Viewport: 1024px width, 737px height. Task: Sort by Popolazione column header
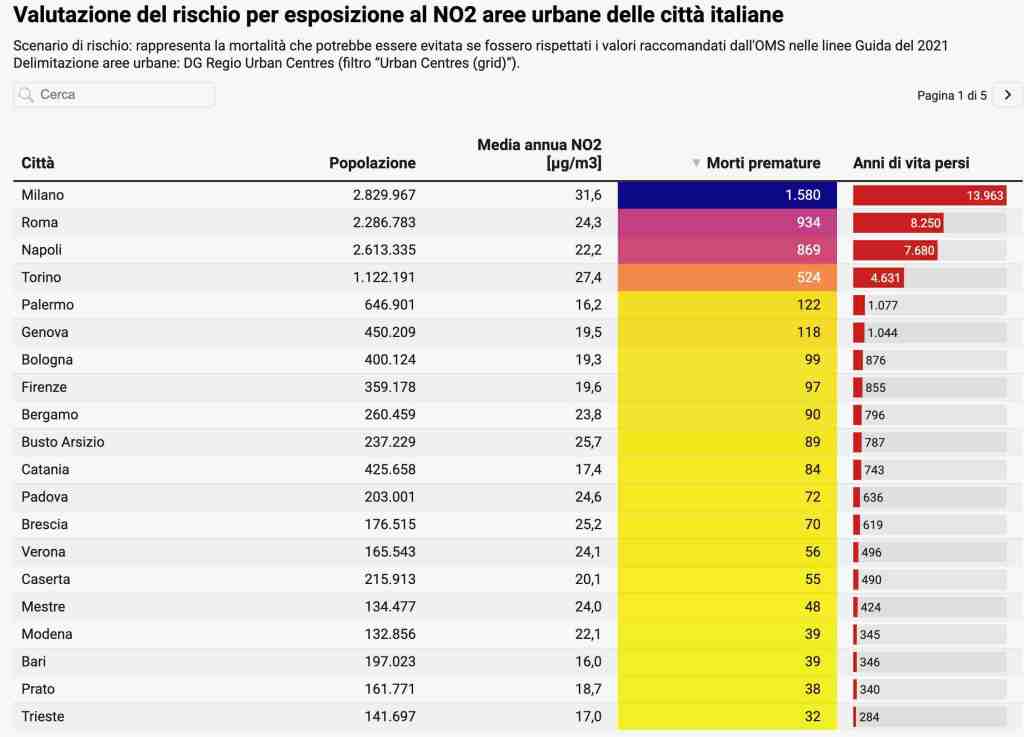(x=372, y=163)
